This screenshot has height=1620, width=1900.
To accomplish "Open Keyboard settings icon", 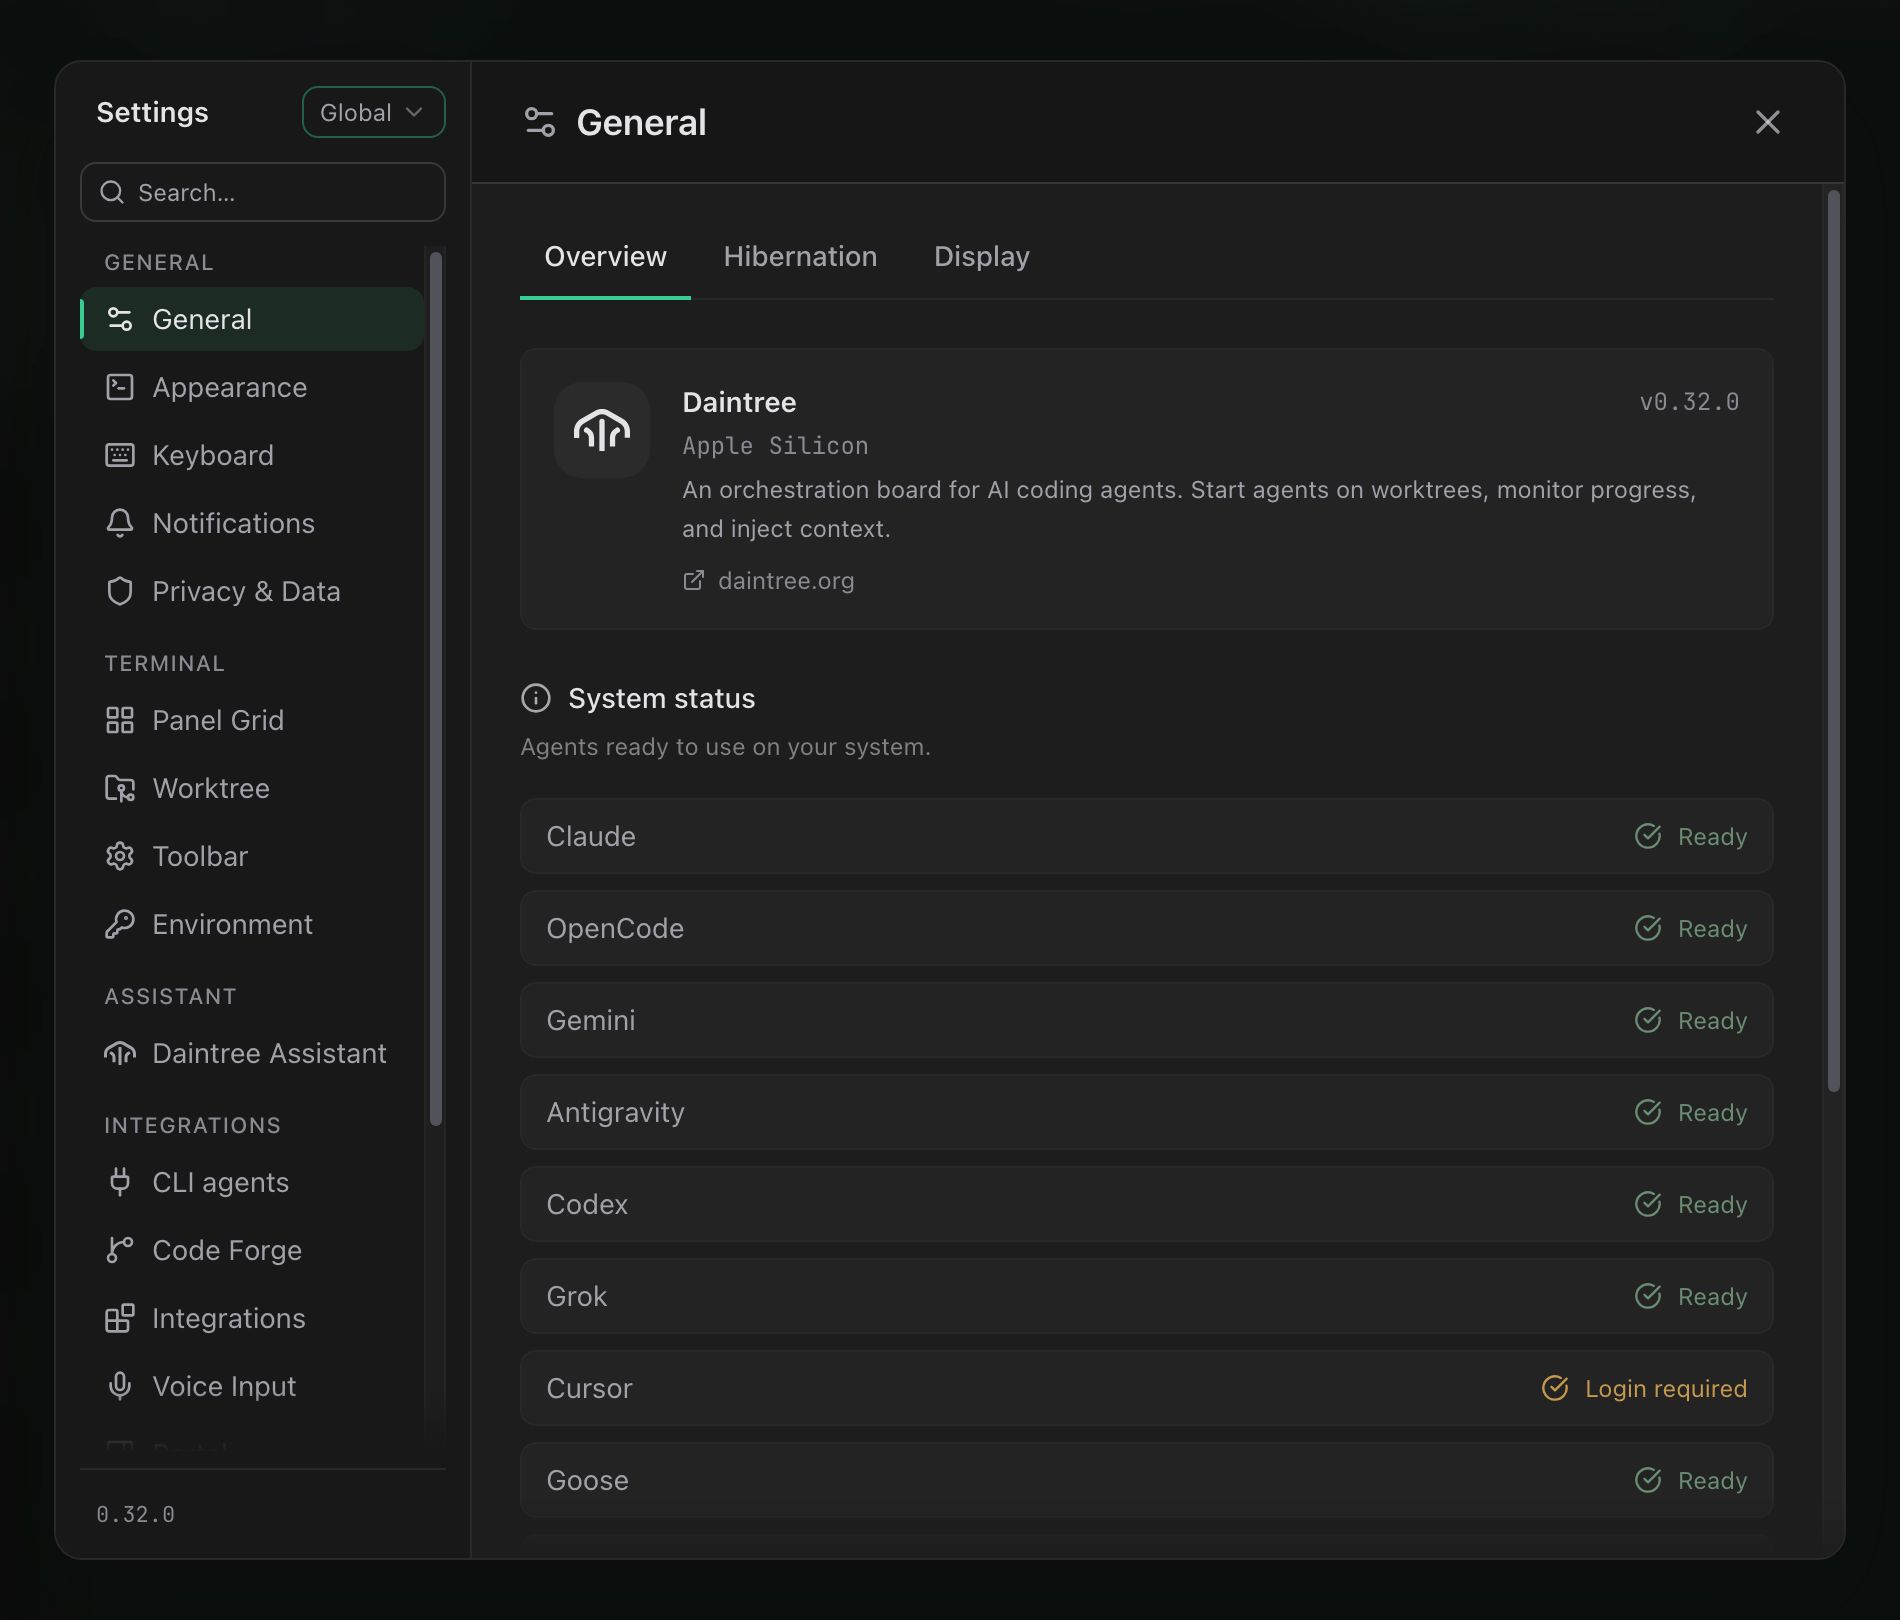I will (x=120, y=455).
